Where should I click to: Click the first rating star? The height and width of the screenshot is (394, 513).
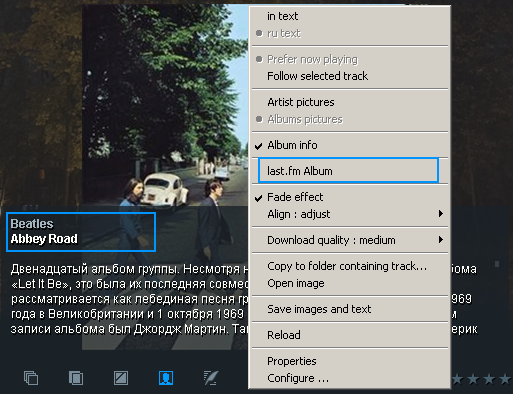pos(457,379)
